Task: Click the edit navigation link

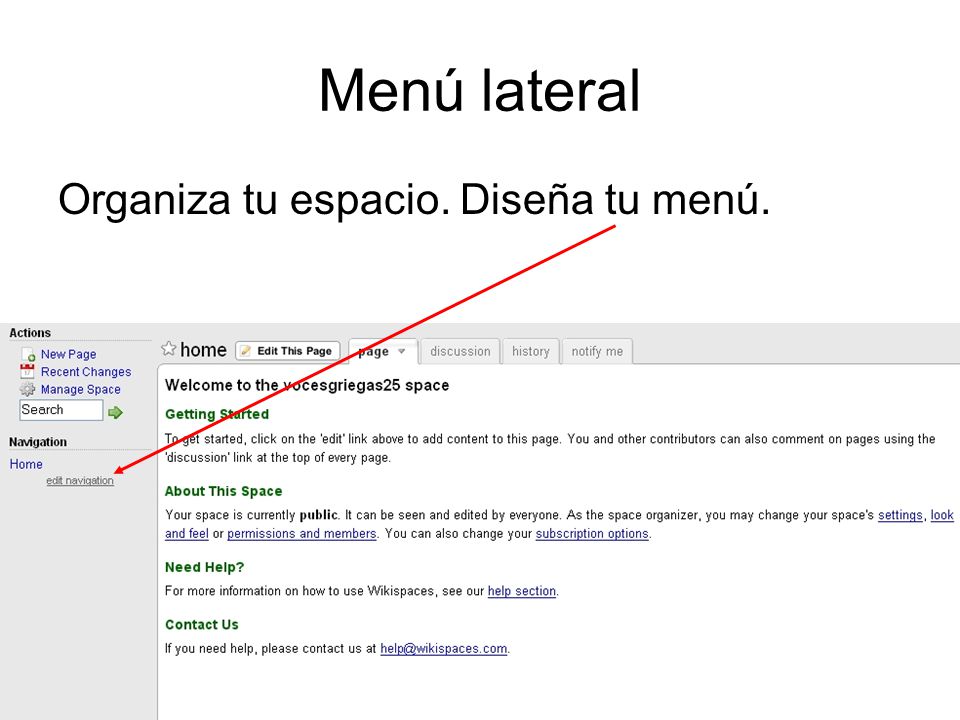Action: click(x=80, y=481)
